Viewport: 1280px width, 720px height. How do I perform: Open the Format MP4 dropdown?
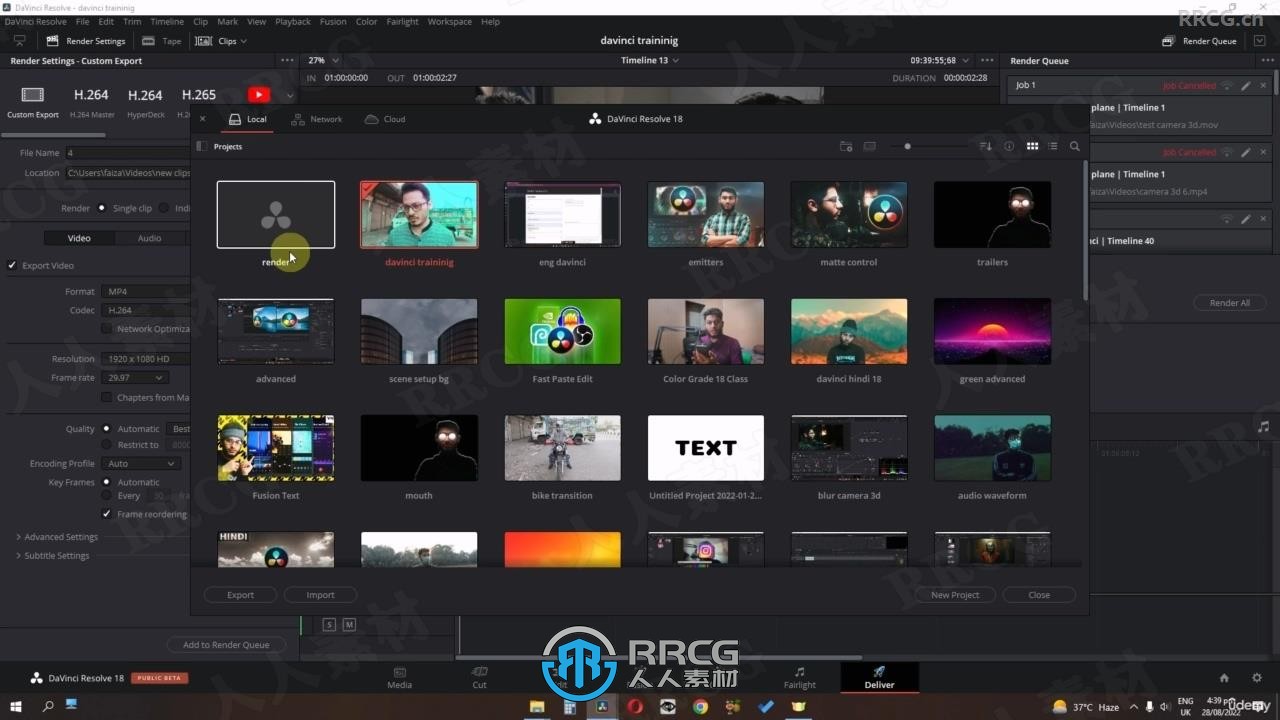pyautogui.click(x=145, y=291)
